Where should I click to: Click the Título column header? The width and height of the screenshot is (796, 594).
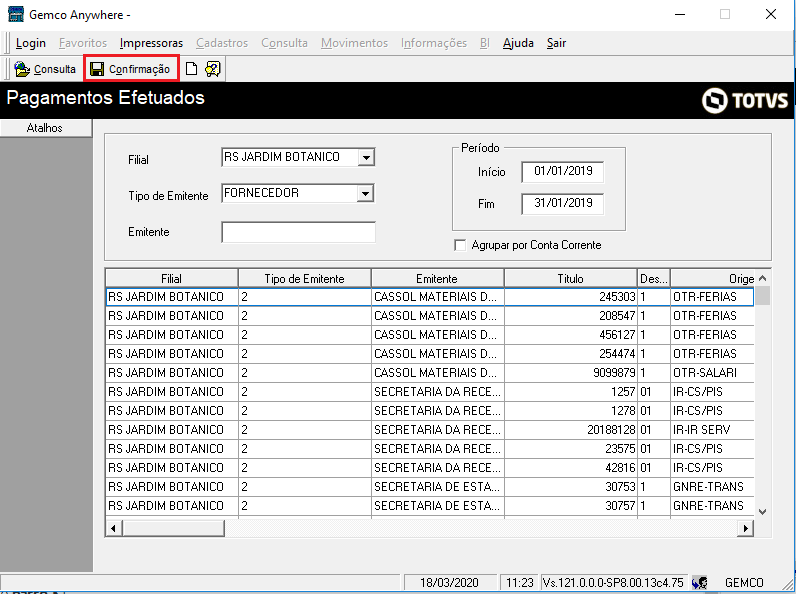pyautogui.click(x=571, y=279)
